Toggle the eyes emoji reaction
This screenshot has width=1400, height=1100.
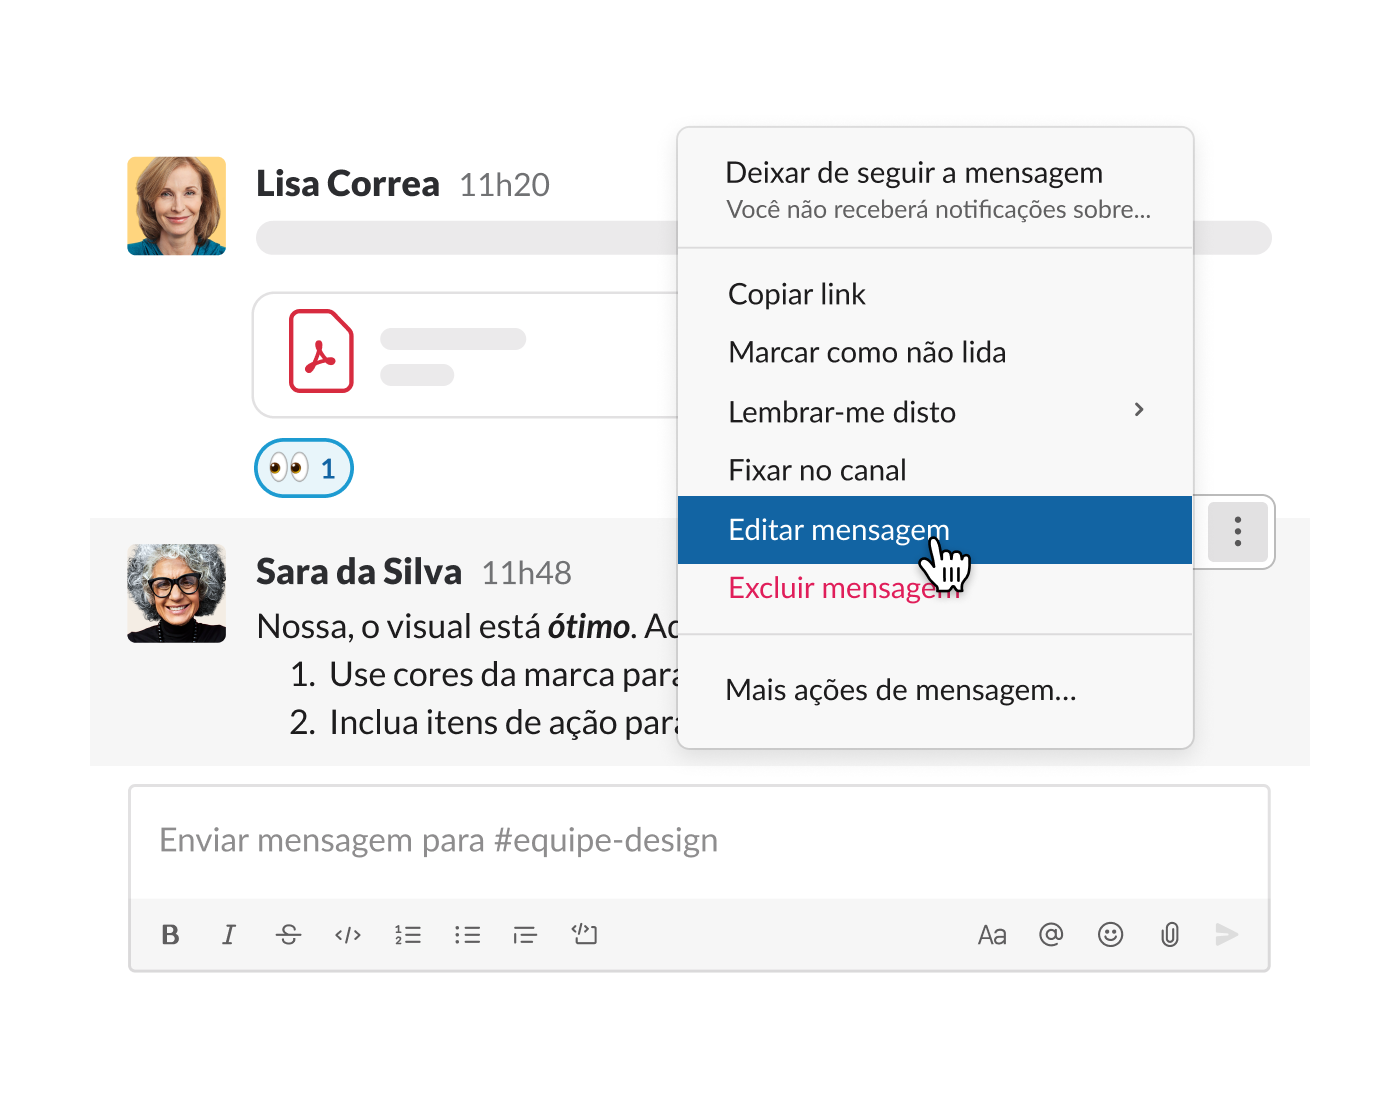pos(304,468)
